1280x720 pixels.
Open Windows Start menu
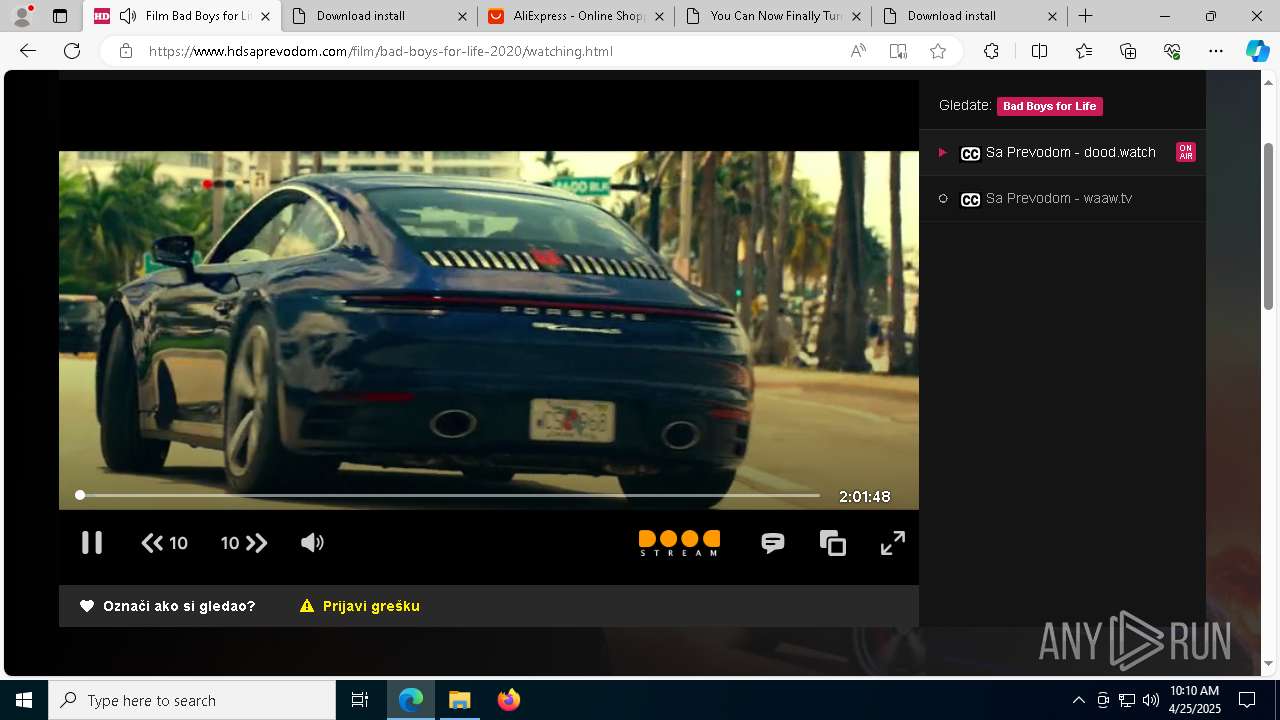[24, 700]
